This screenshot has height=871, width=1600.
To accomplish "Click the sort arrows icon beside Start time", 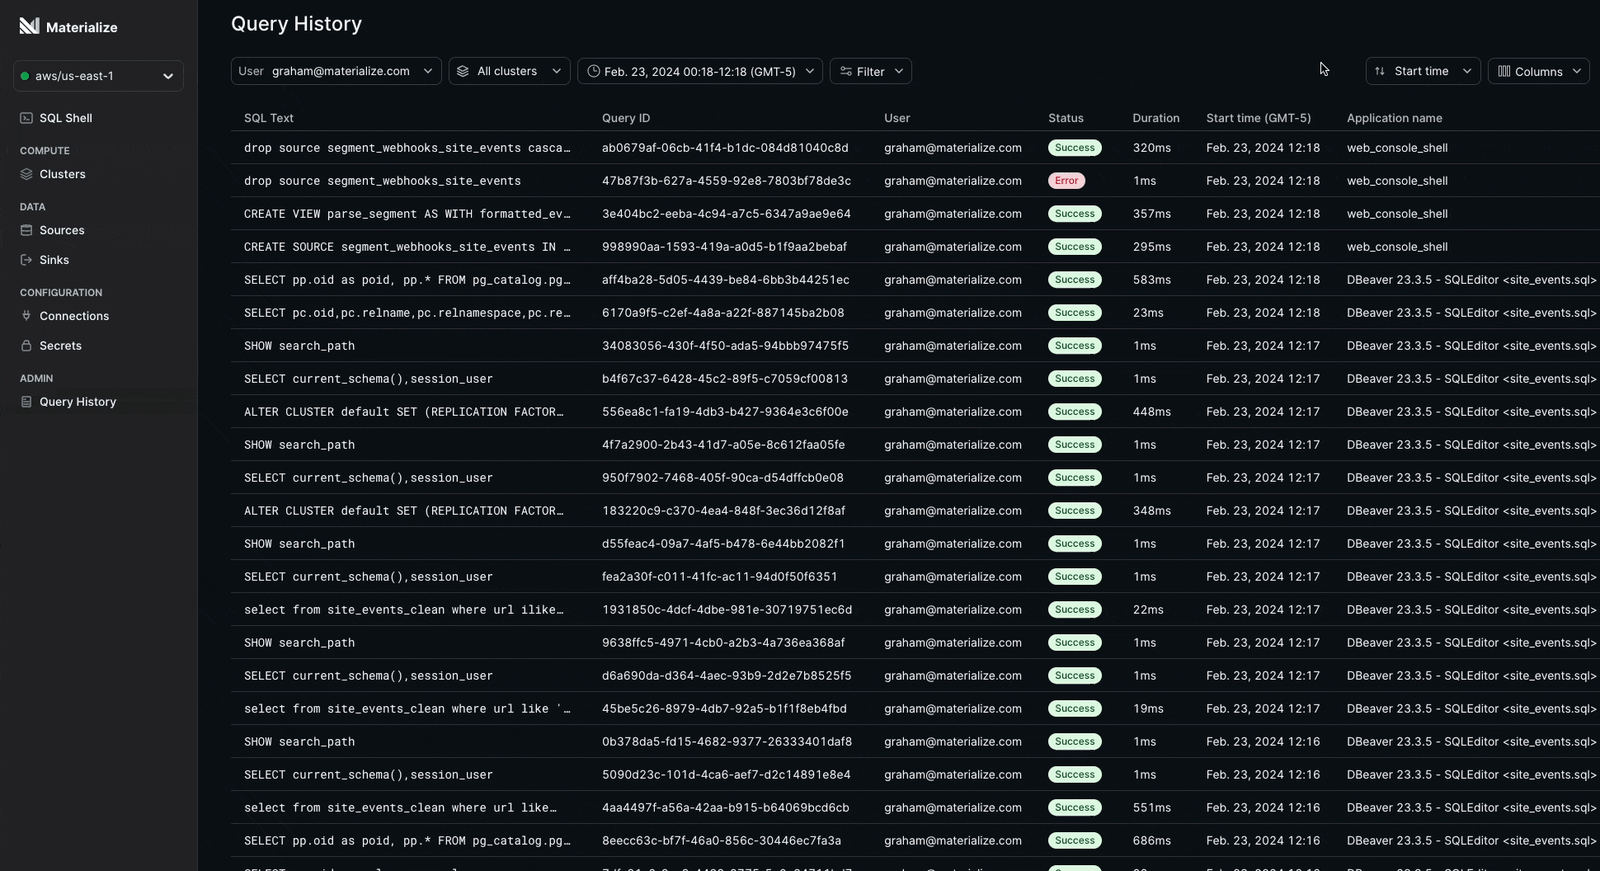I will [x=1380, y=71].
